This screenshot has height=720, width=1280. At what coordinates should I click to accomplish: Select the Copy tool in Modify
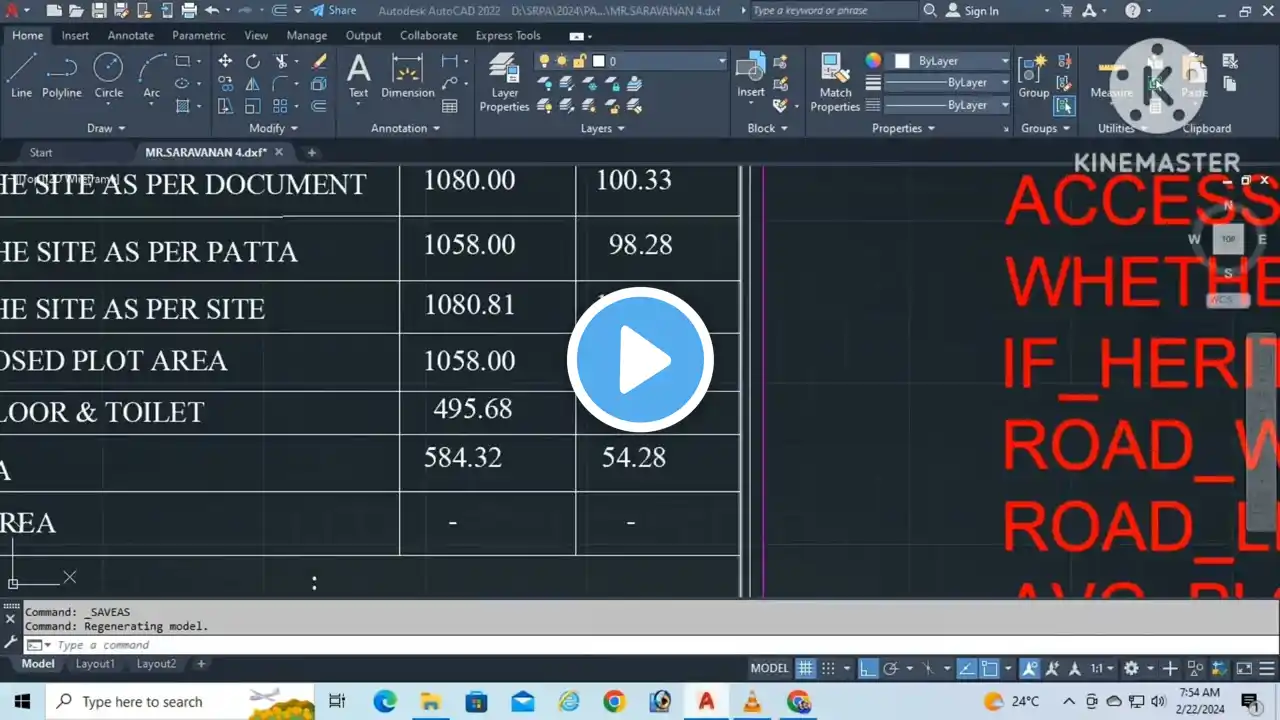coord(225,84)
